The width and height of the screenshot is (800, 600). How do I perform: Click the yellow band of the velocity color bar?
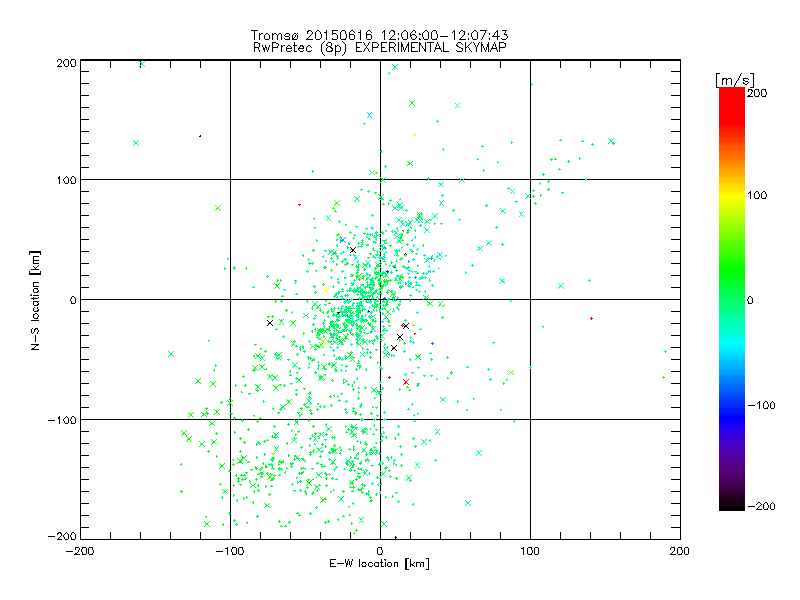click(732, 195)
